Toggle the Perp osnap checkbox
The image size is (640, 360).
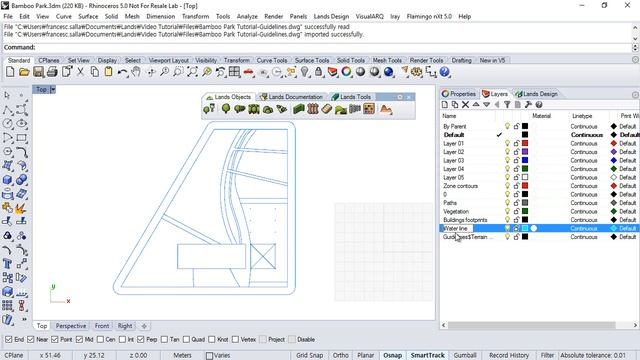(141, 339)
